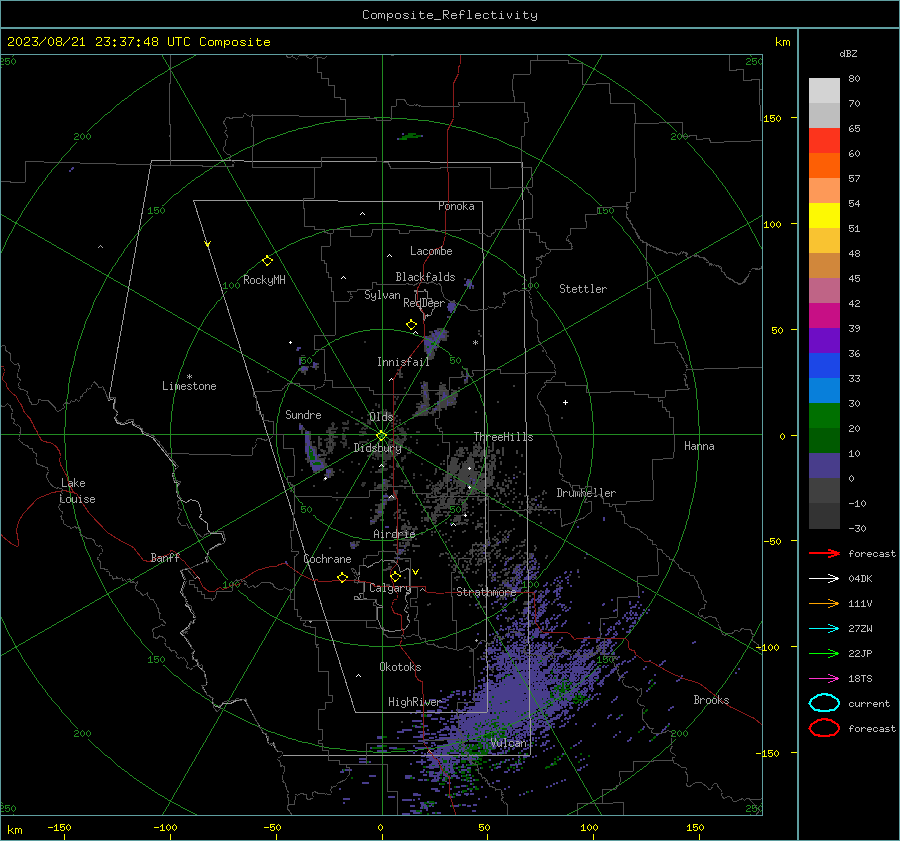Image resolution: width=900 pixels, height=841 pixels.
Task: Click the Innisfail city label
Action: pos(403,362)
